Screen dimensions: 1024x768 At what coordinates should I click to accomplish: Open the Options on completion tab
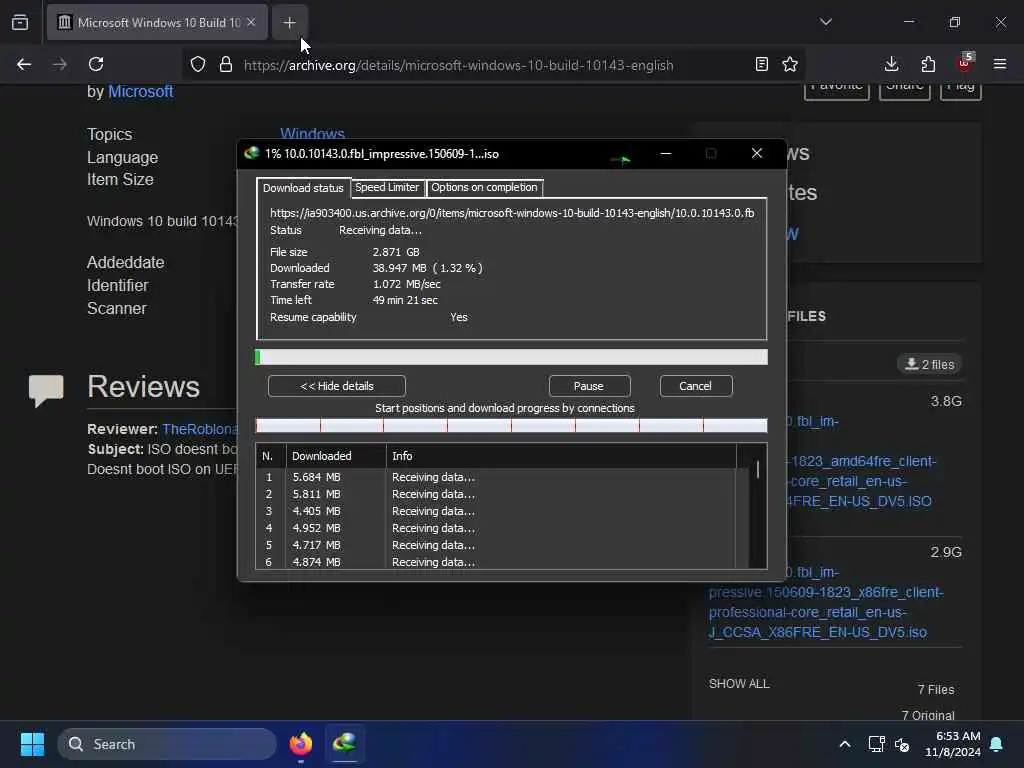coord(484,187)
